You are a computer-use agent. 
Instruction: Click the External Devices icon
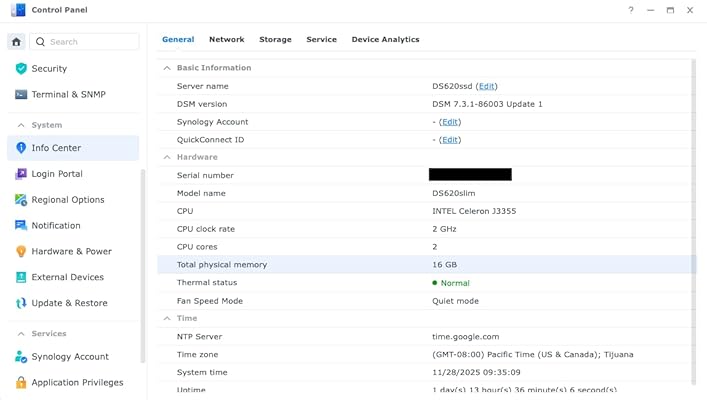(21, 278)
